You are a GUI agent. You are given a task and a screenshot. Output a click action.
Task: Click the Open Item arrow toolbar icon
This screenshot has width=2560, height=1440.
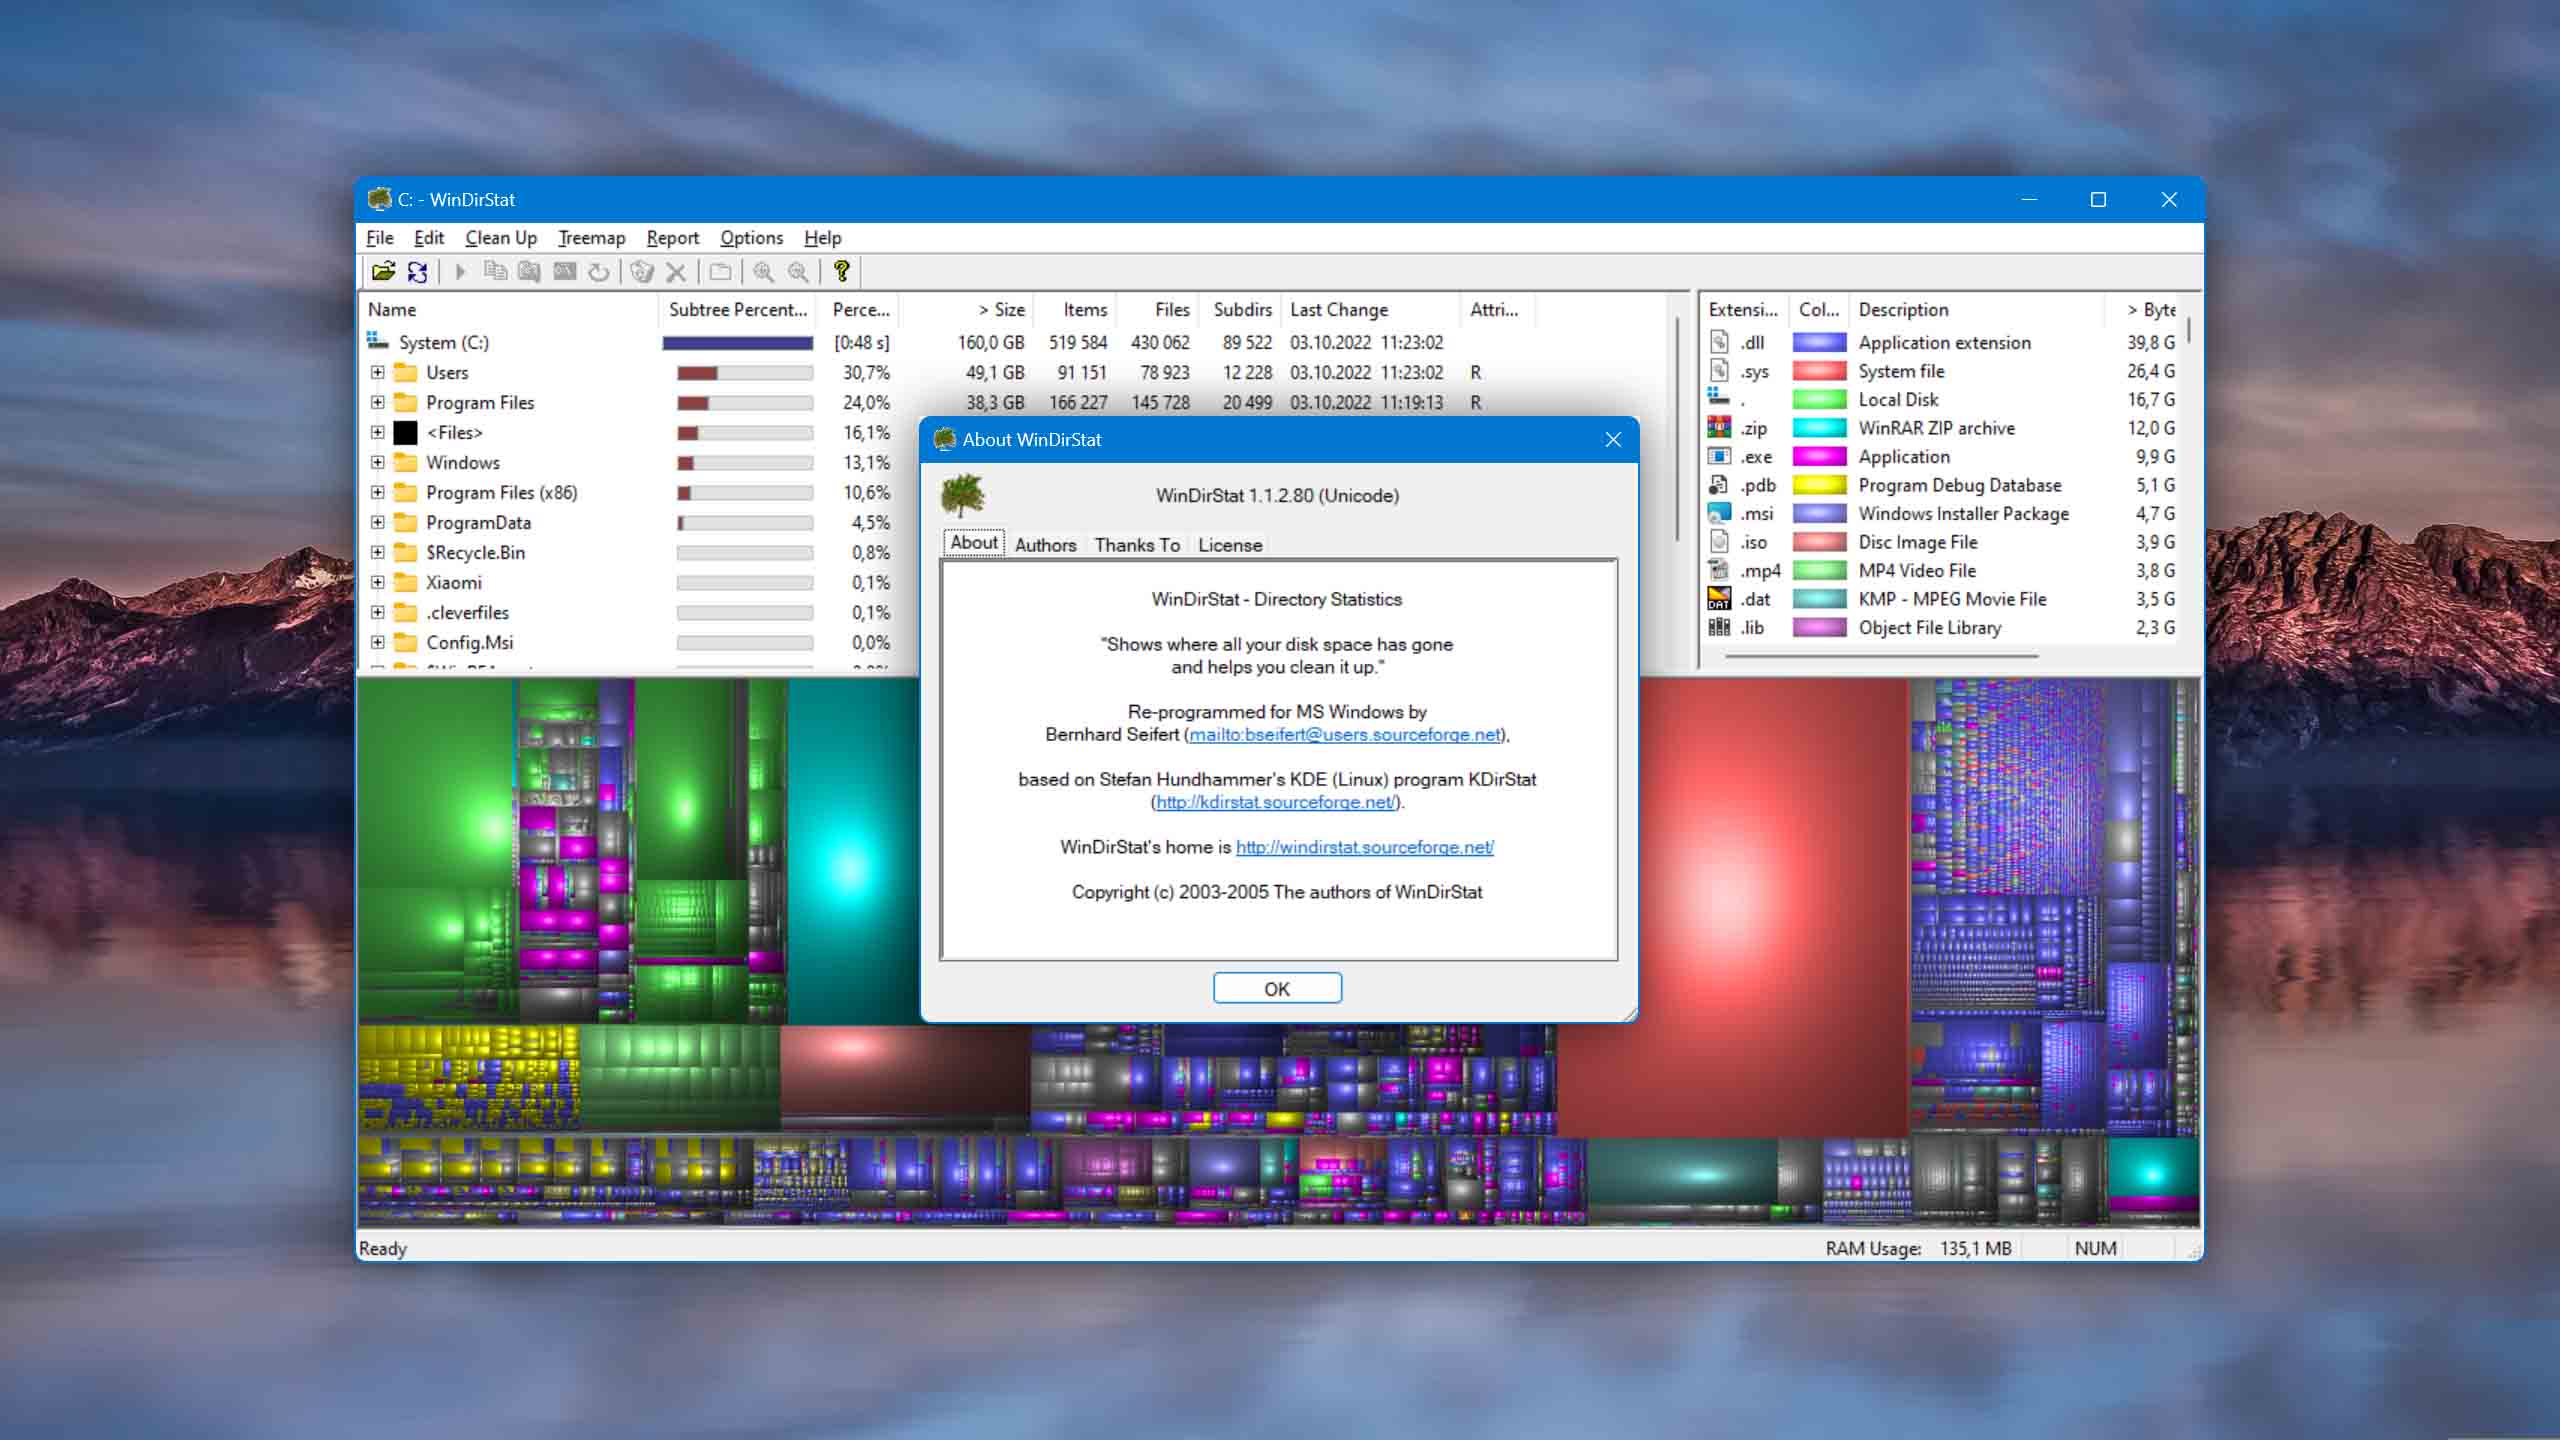[460, 272]
